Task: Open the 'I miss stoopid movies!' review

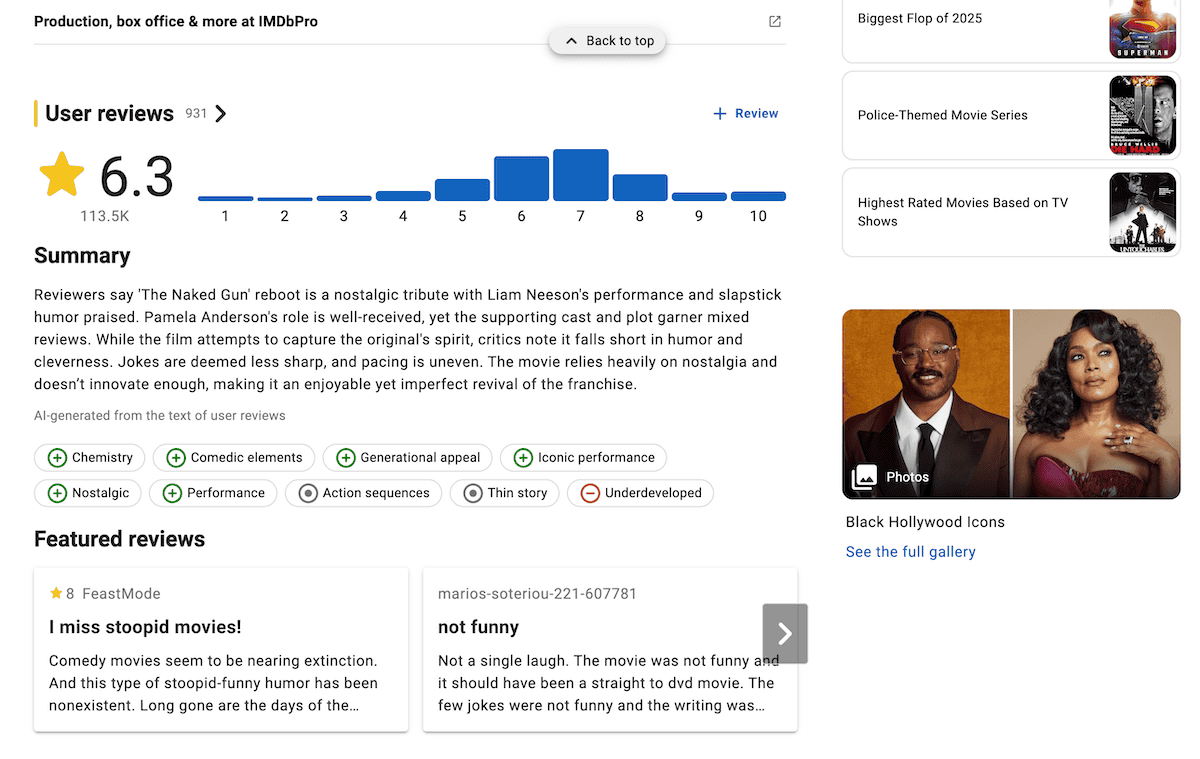Action: click(x=145, y=627)
